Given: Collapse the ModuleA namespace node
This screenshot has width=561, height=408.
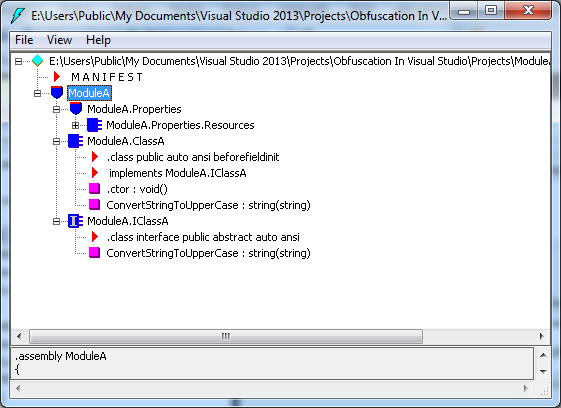Looking at the screenshot, I should 38,93.
